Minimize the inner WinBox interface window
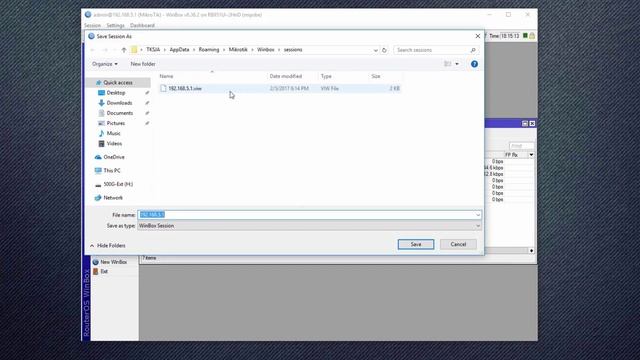The height and width of the screenshot is (360, 640). tap(525, 123)
